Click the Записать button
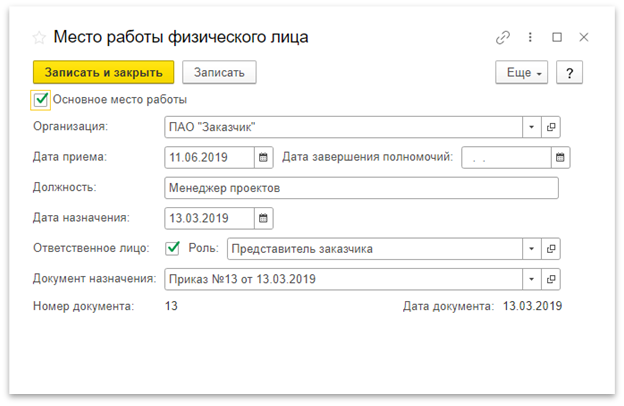Image resolution: width=624 pixels, height=406 pixels. point(219,72)
